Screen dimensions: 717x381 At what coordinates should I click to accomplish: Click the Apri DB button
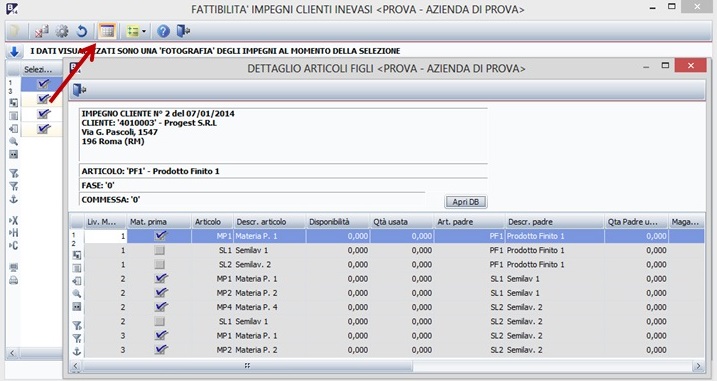(466, 202)
